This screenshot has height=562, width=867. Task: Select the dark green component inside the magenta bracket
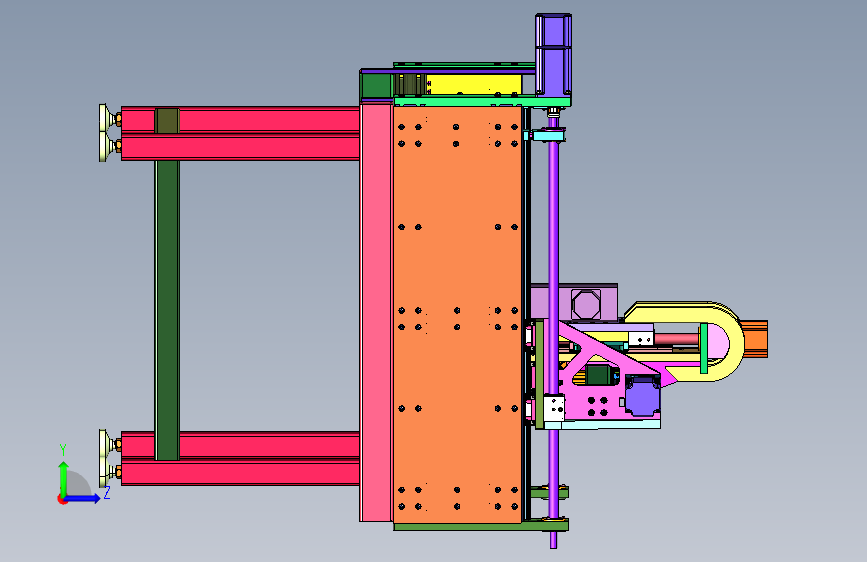point(598,375)
